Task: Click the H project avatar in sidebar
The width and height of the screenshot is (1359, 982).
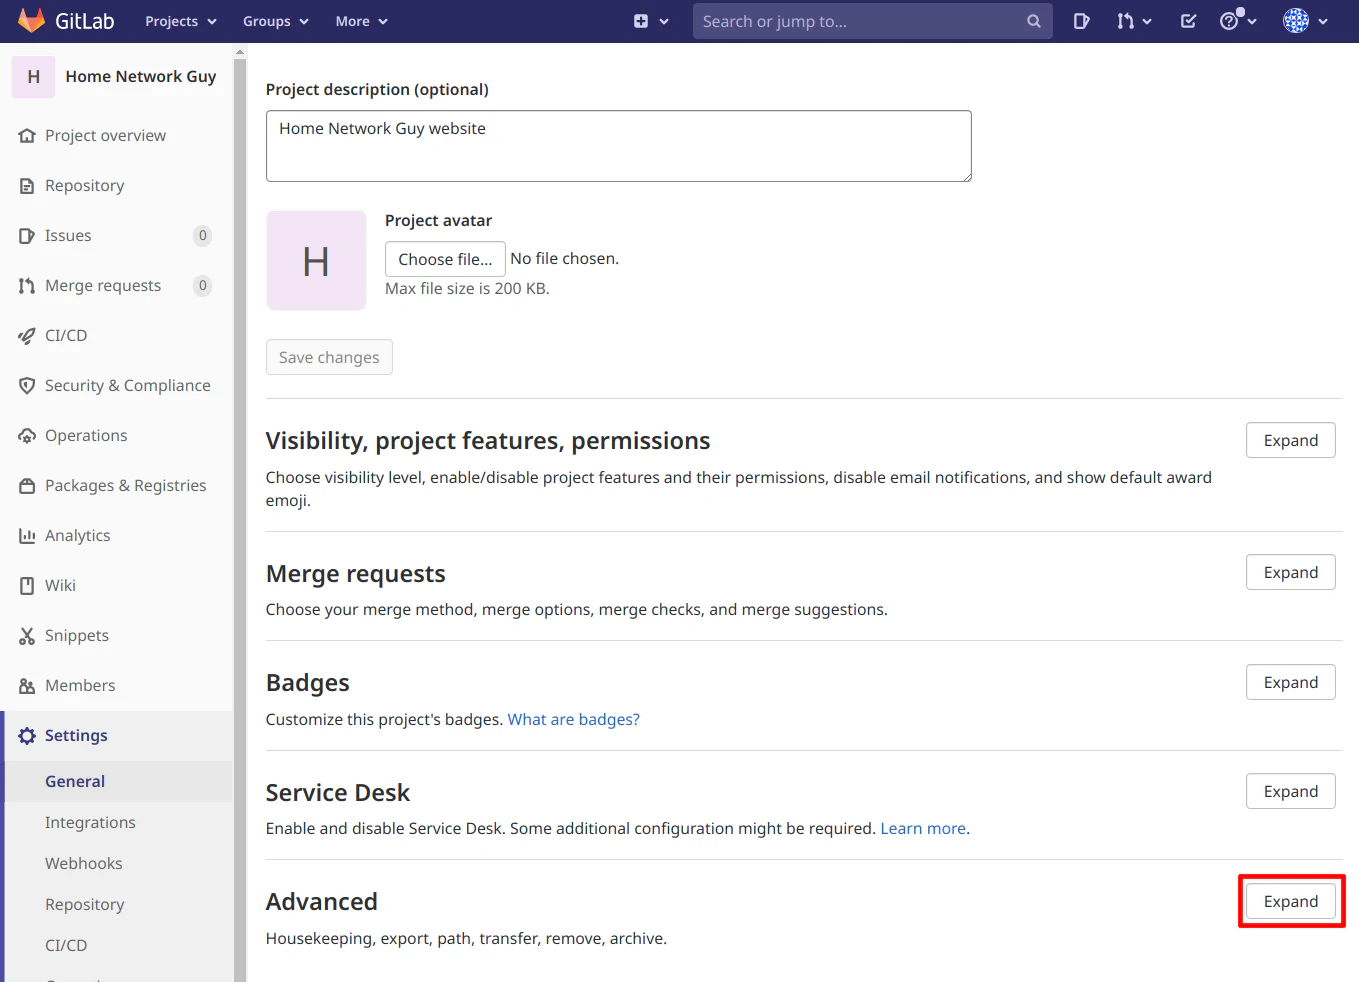Action: [x=34, y=77]
